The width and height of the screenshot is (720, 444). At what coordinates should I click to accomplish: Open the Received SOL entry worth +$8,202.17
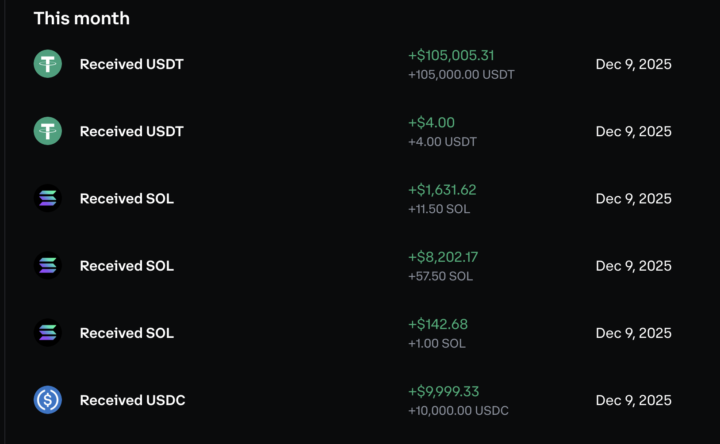[x=126, y=266]
